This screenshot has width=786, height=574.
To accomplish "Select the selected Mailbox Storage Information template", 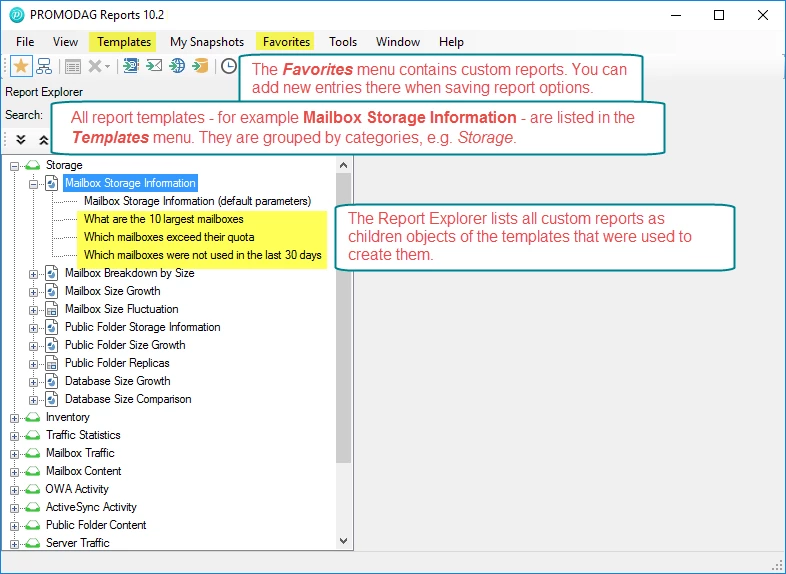I will (x=130, y=183).
